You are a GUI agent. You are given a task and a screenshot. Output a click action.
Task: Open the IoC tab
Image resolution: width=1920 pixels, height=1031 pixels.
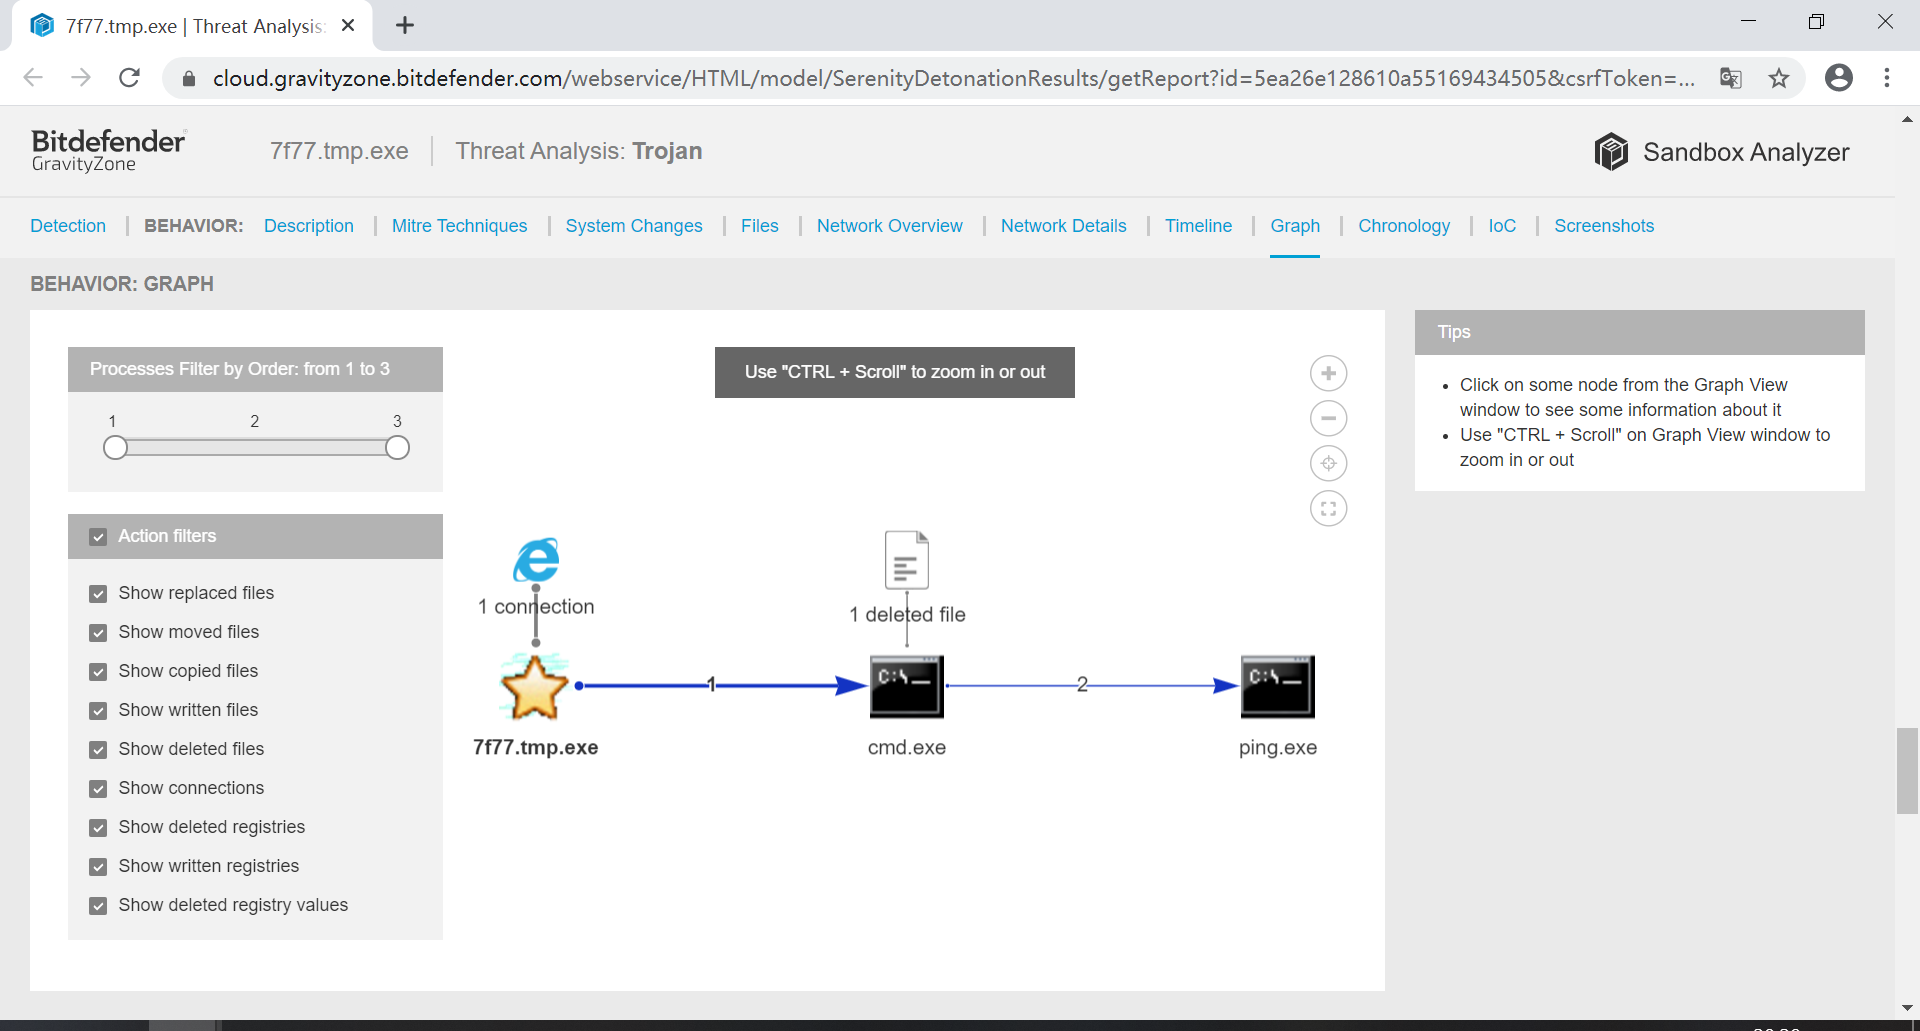point(1502,226)
